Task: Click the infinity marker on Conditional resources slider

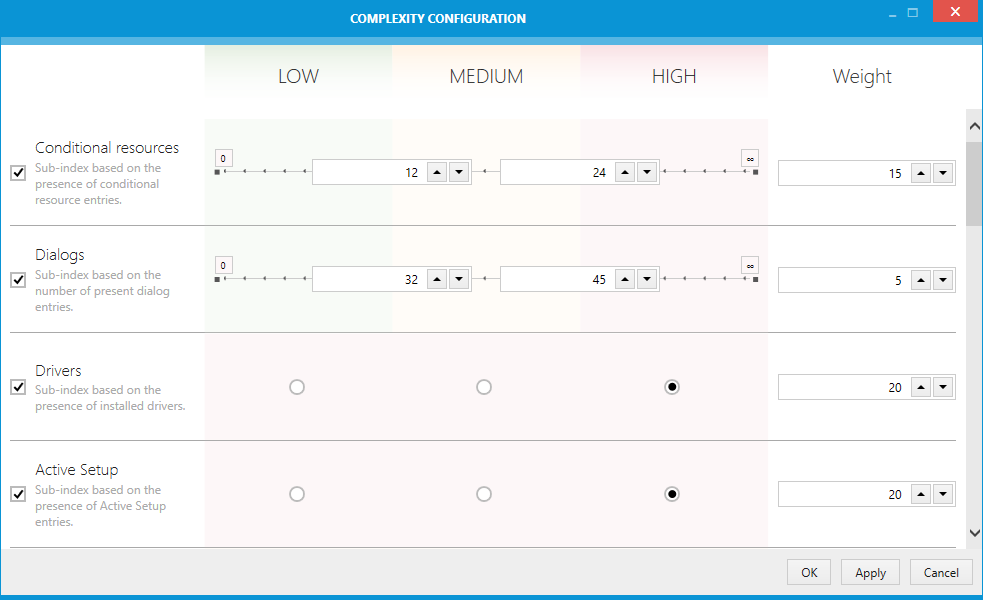Action: click(750, 157)
